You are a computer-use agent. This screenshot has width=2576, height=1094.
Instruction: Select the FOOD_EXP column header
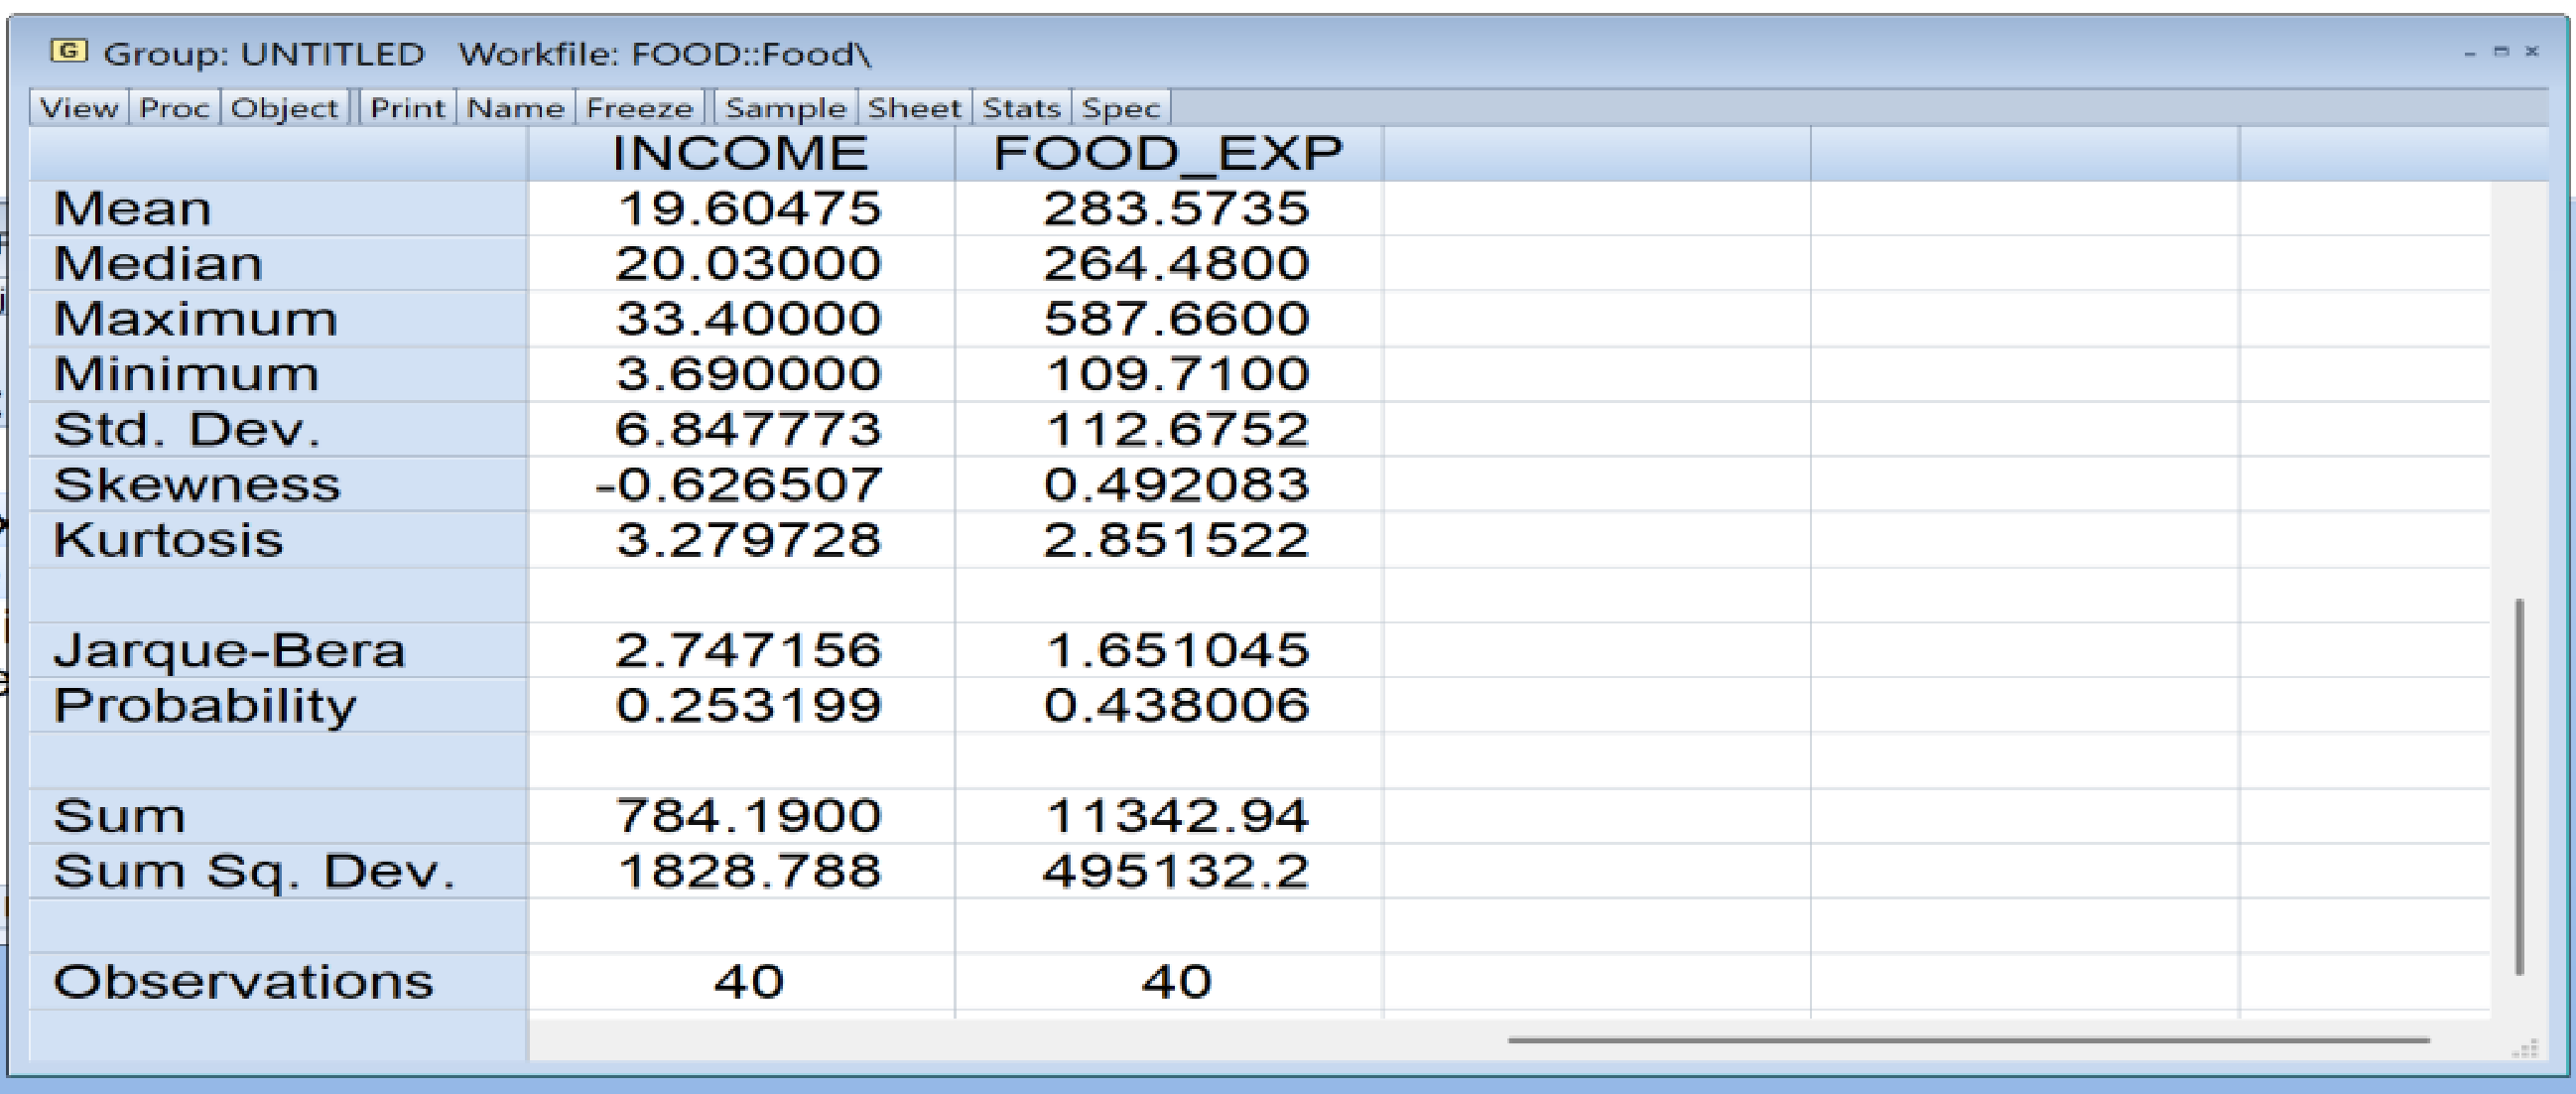(1168, 153)
